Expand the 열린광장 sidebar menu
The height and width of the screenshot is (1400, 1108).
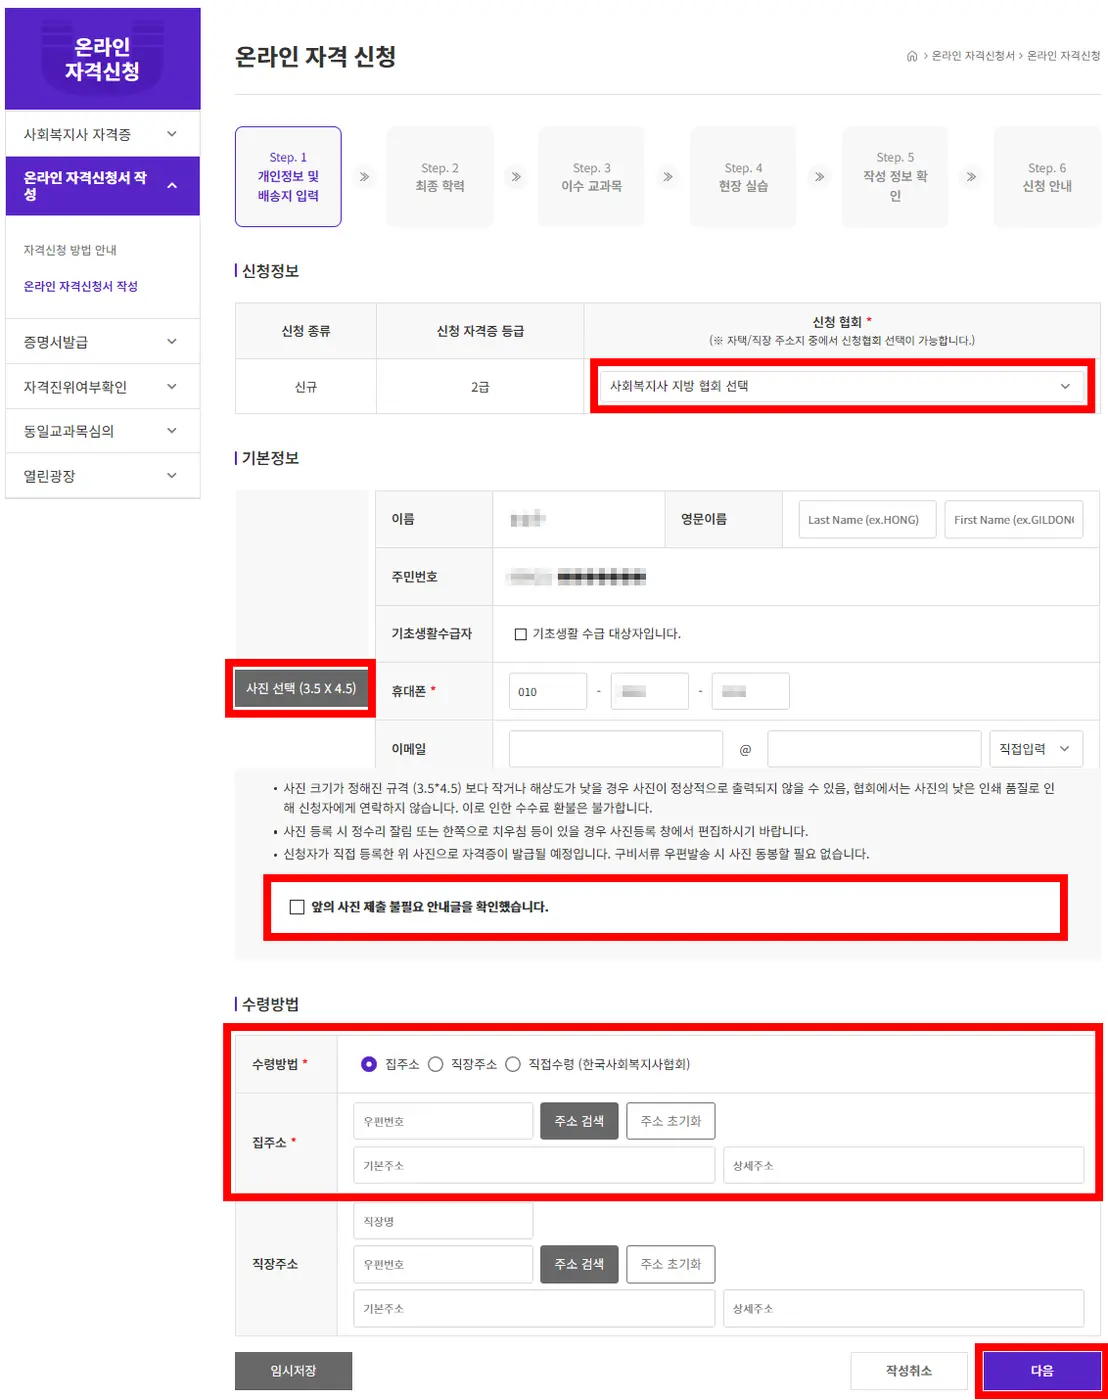pos(102,476)
